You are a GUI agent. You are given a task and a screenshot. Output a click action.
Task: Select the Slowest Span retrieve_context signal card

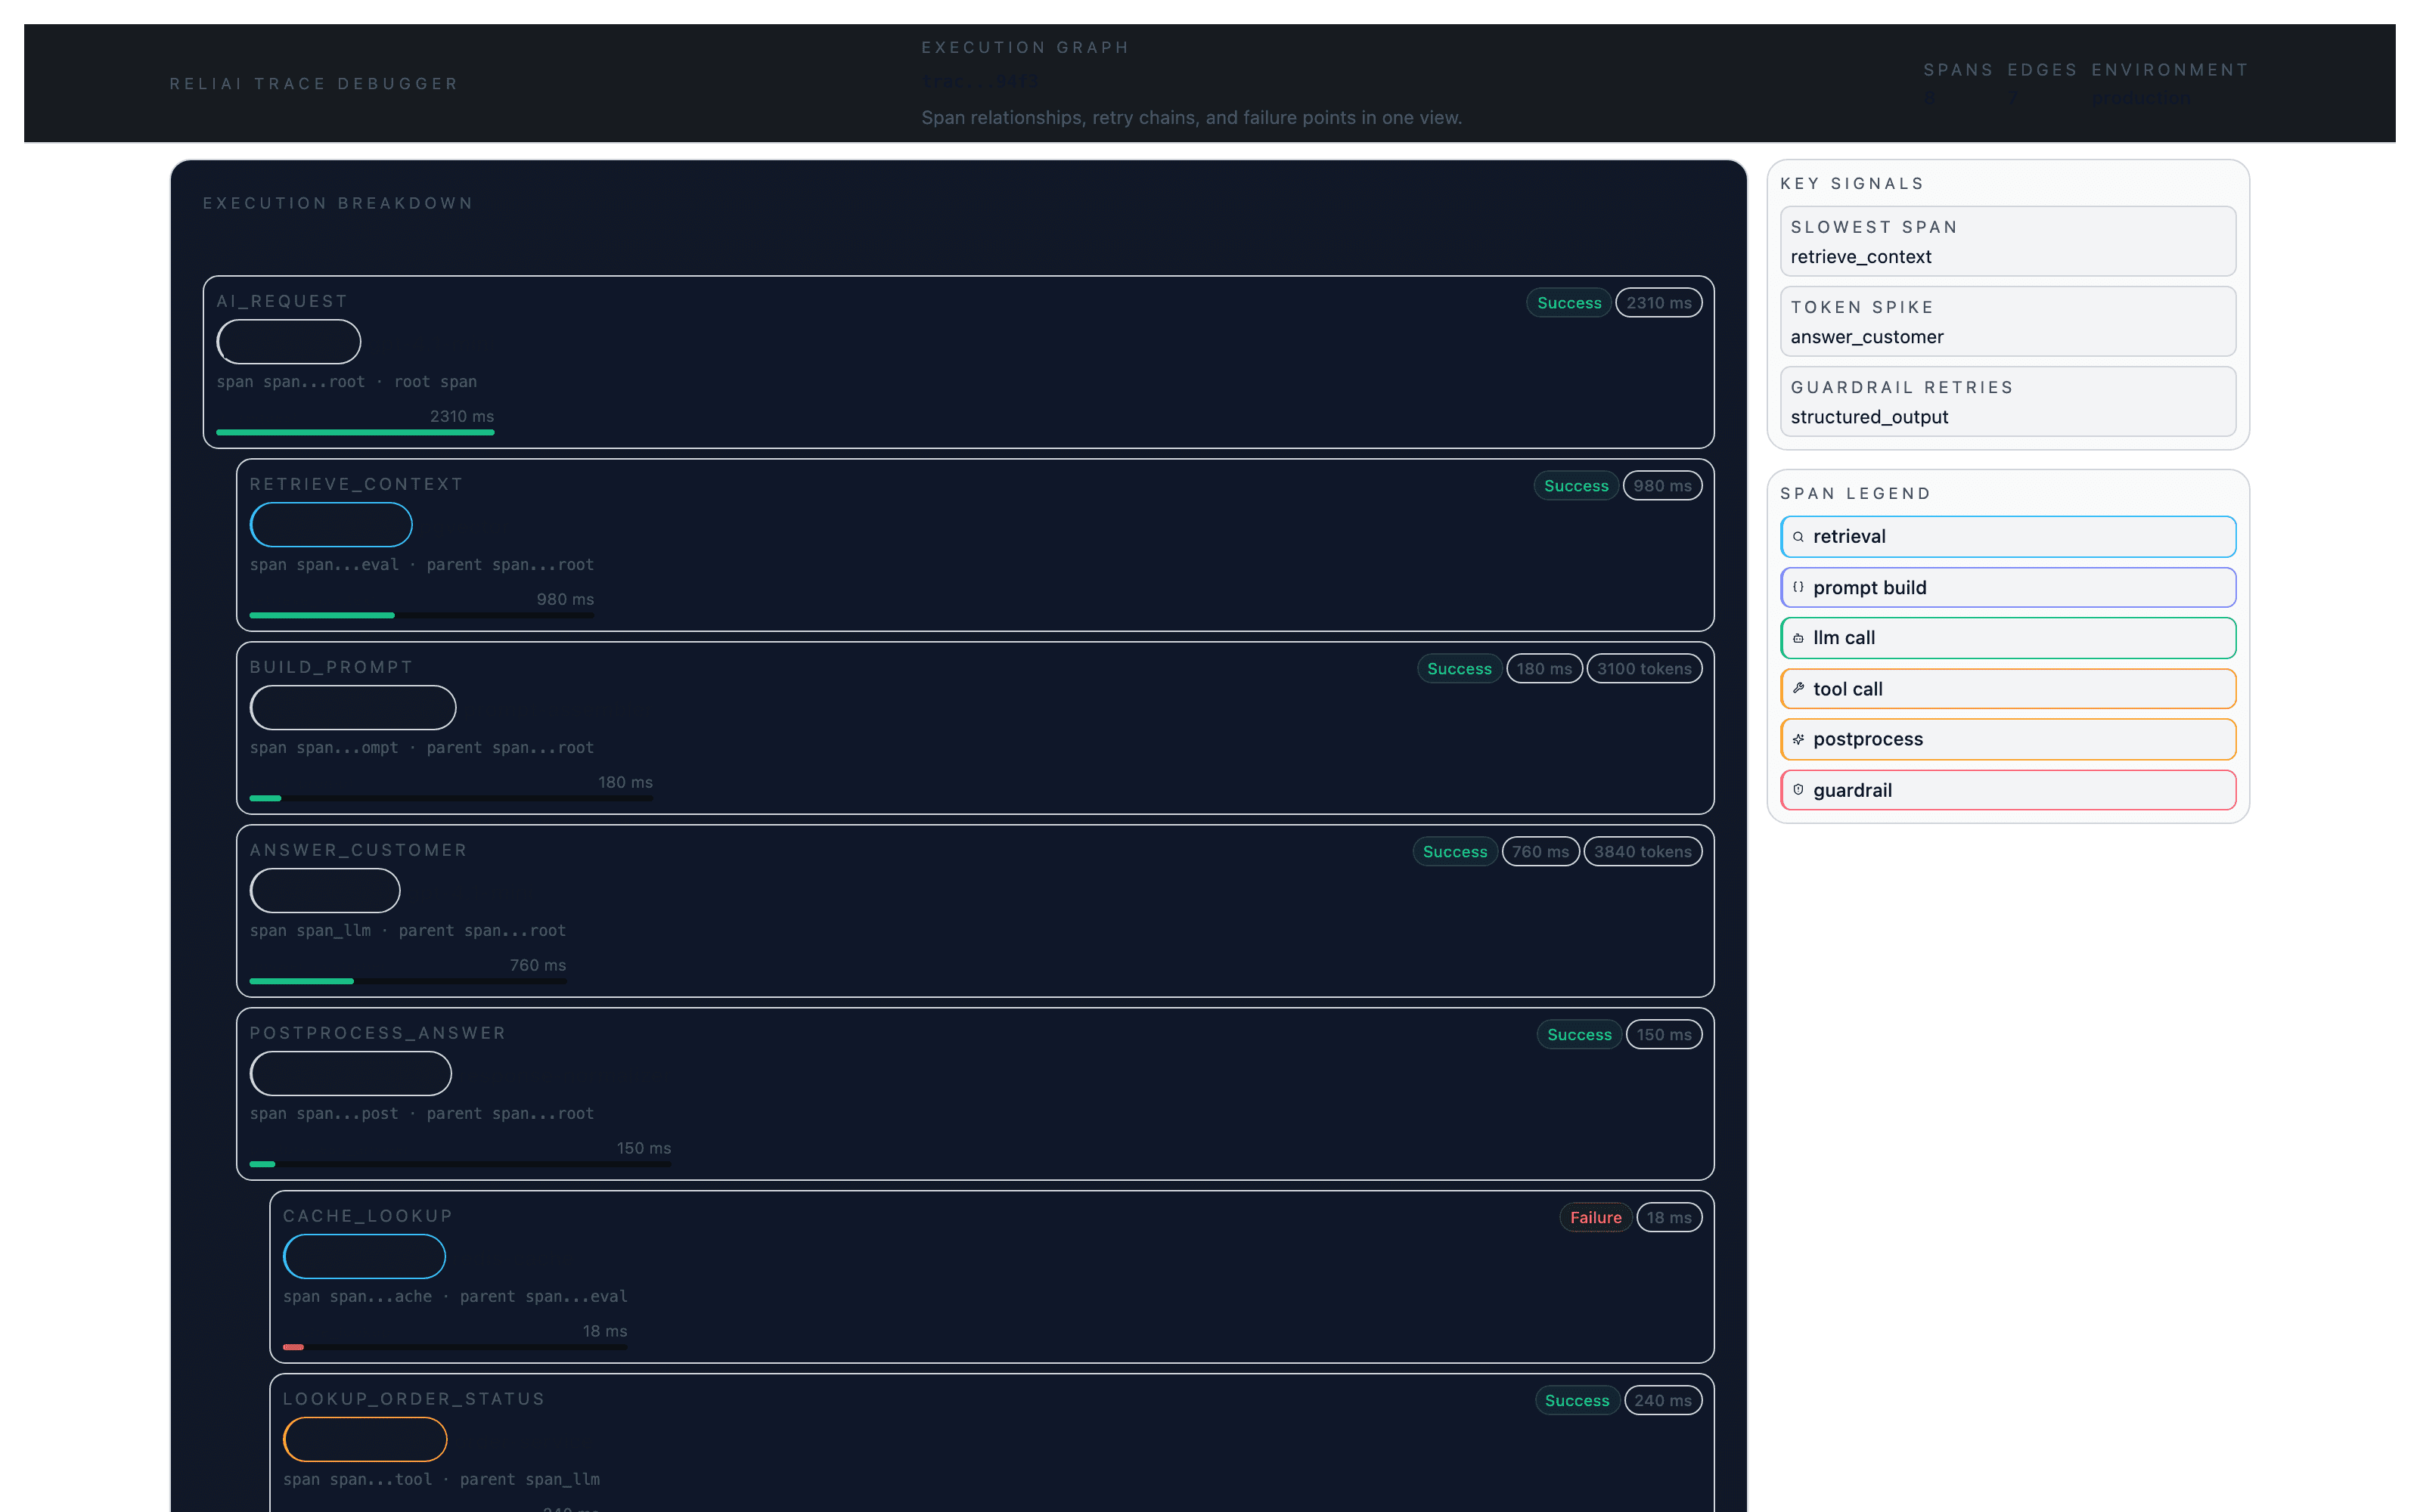2007,241
